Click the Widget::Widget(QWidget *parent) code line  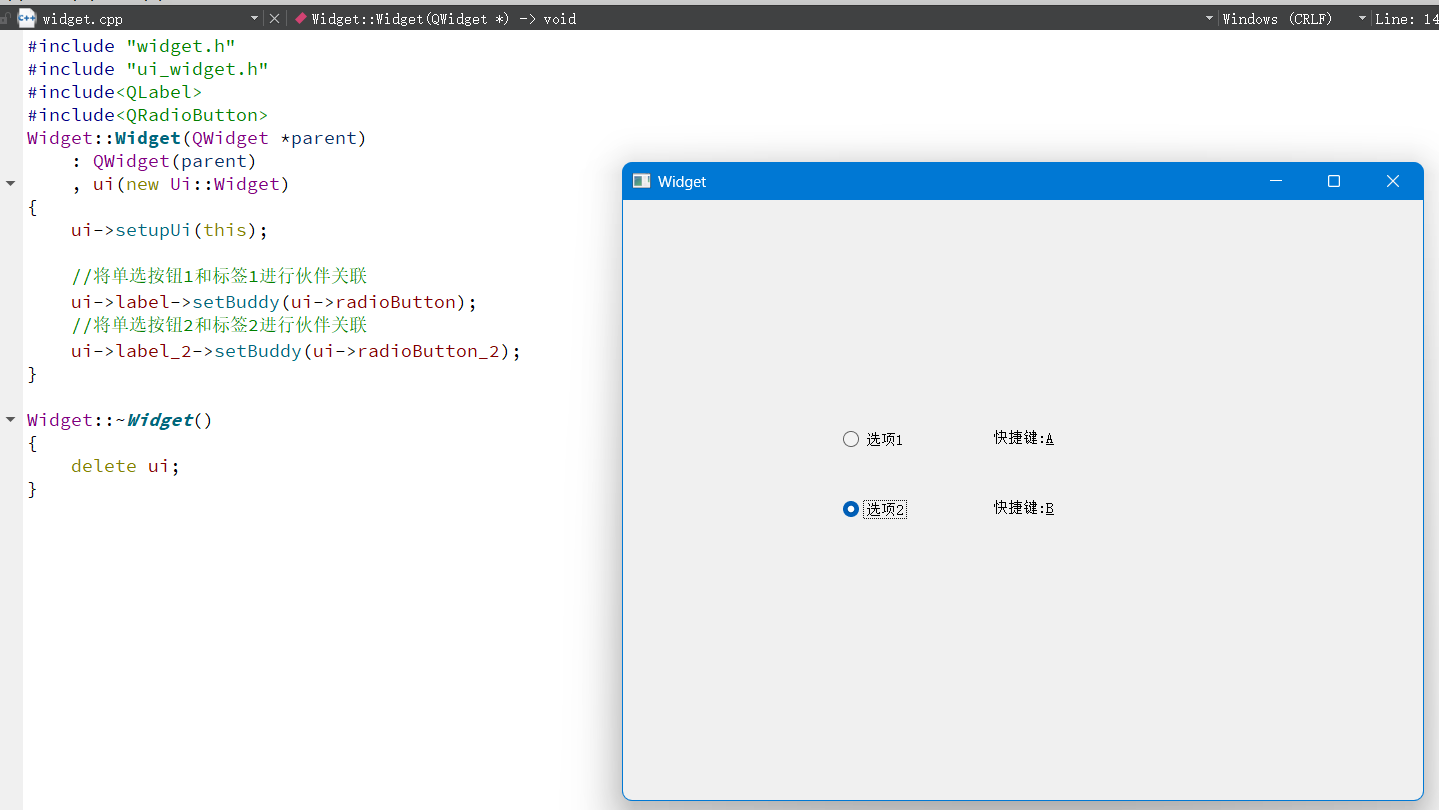pyautogui.click(x=197, y=138)
